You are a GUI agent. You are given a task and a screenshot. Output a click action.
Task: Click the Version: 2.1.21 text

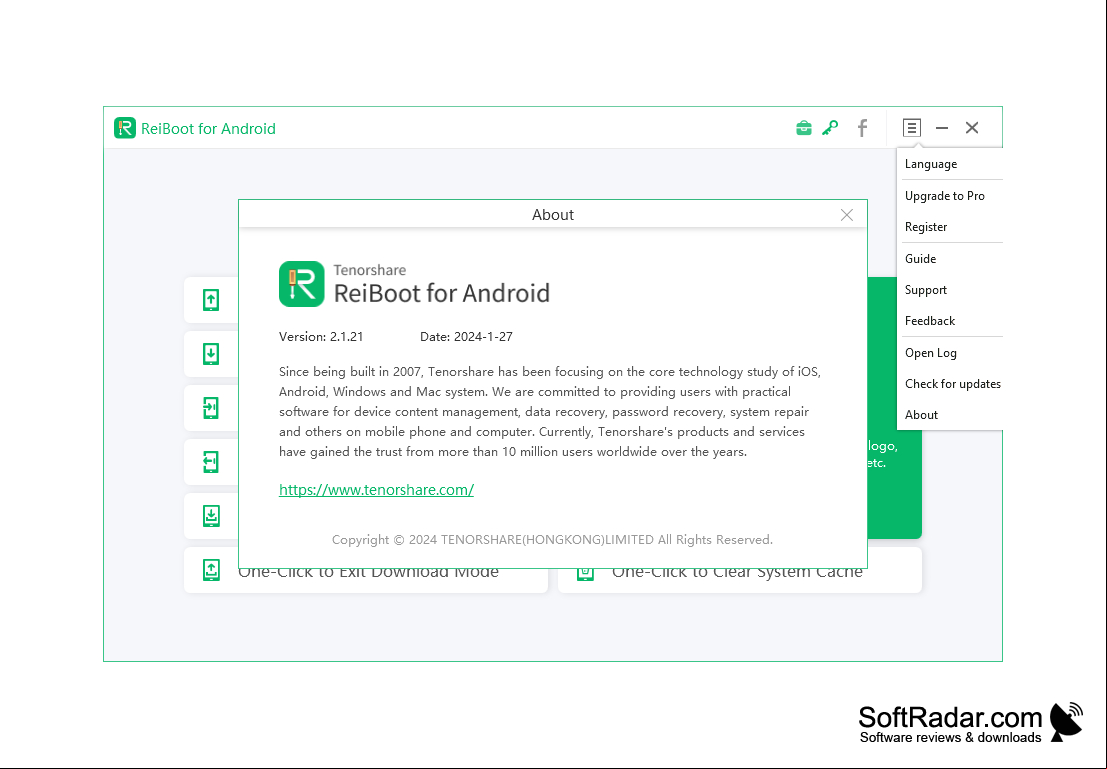click(x=321, y=337)
